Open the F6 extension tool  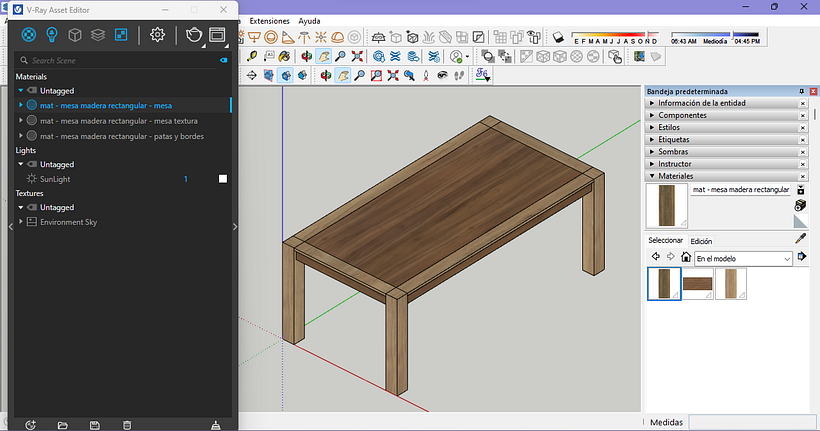pyautogui.click(x=483, y=75)
